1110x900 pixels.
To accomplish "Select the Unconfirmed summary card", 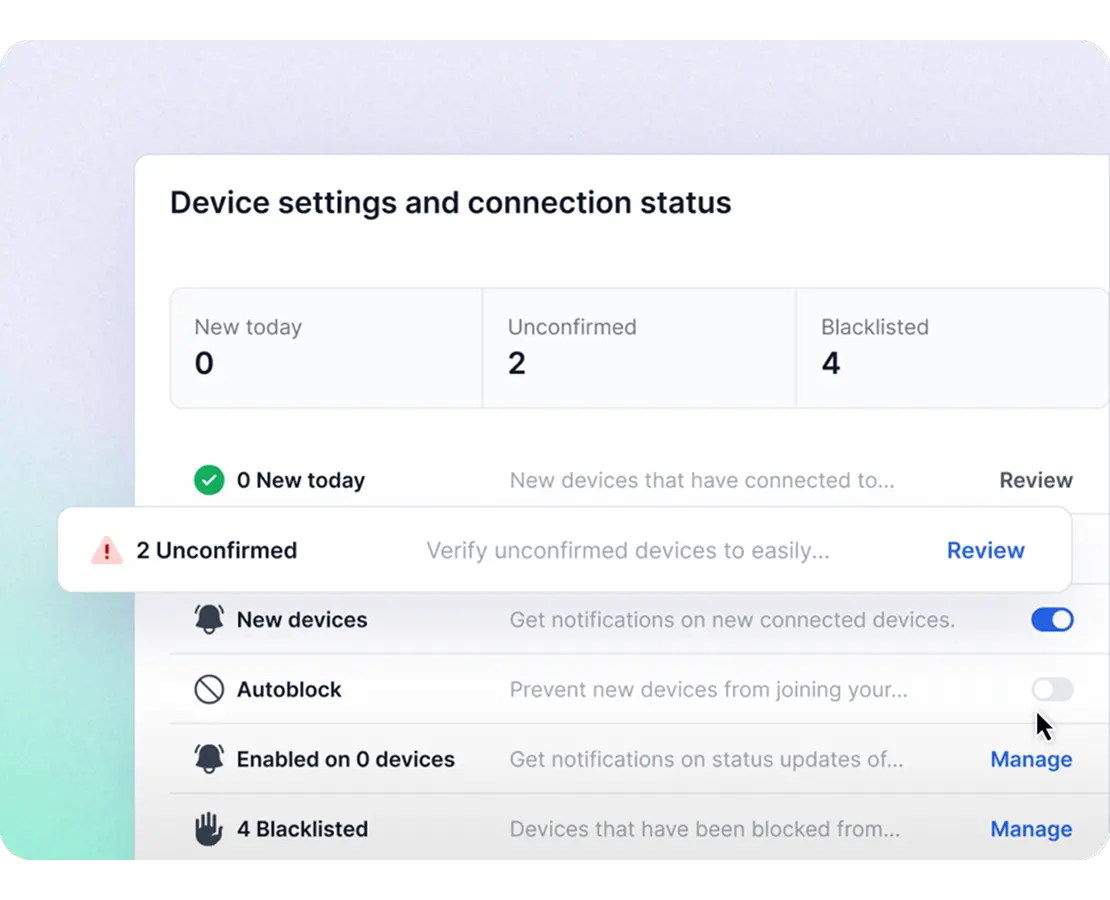I will [639, 348].
